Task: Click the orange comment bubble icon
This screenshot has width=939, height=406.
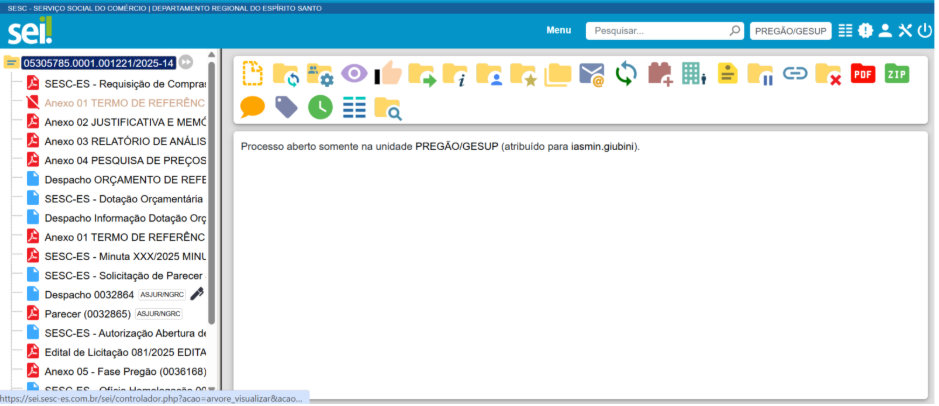Action: click(x=253, y=106)
